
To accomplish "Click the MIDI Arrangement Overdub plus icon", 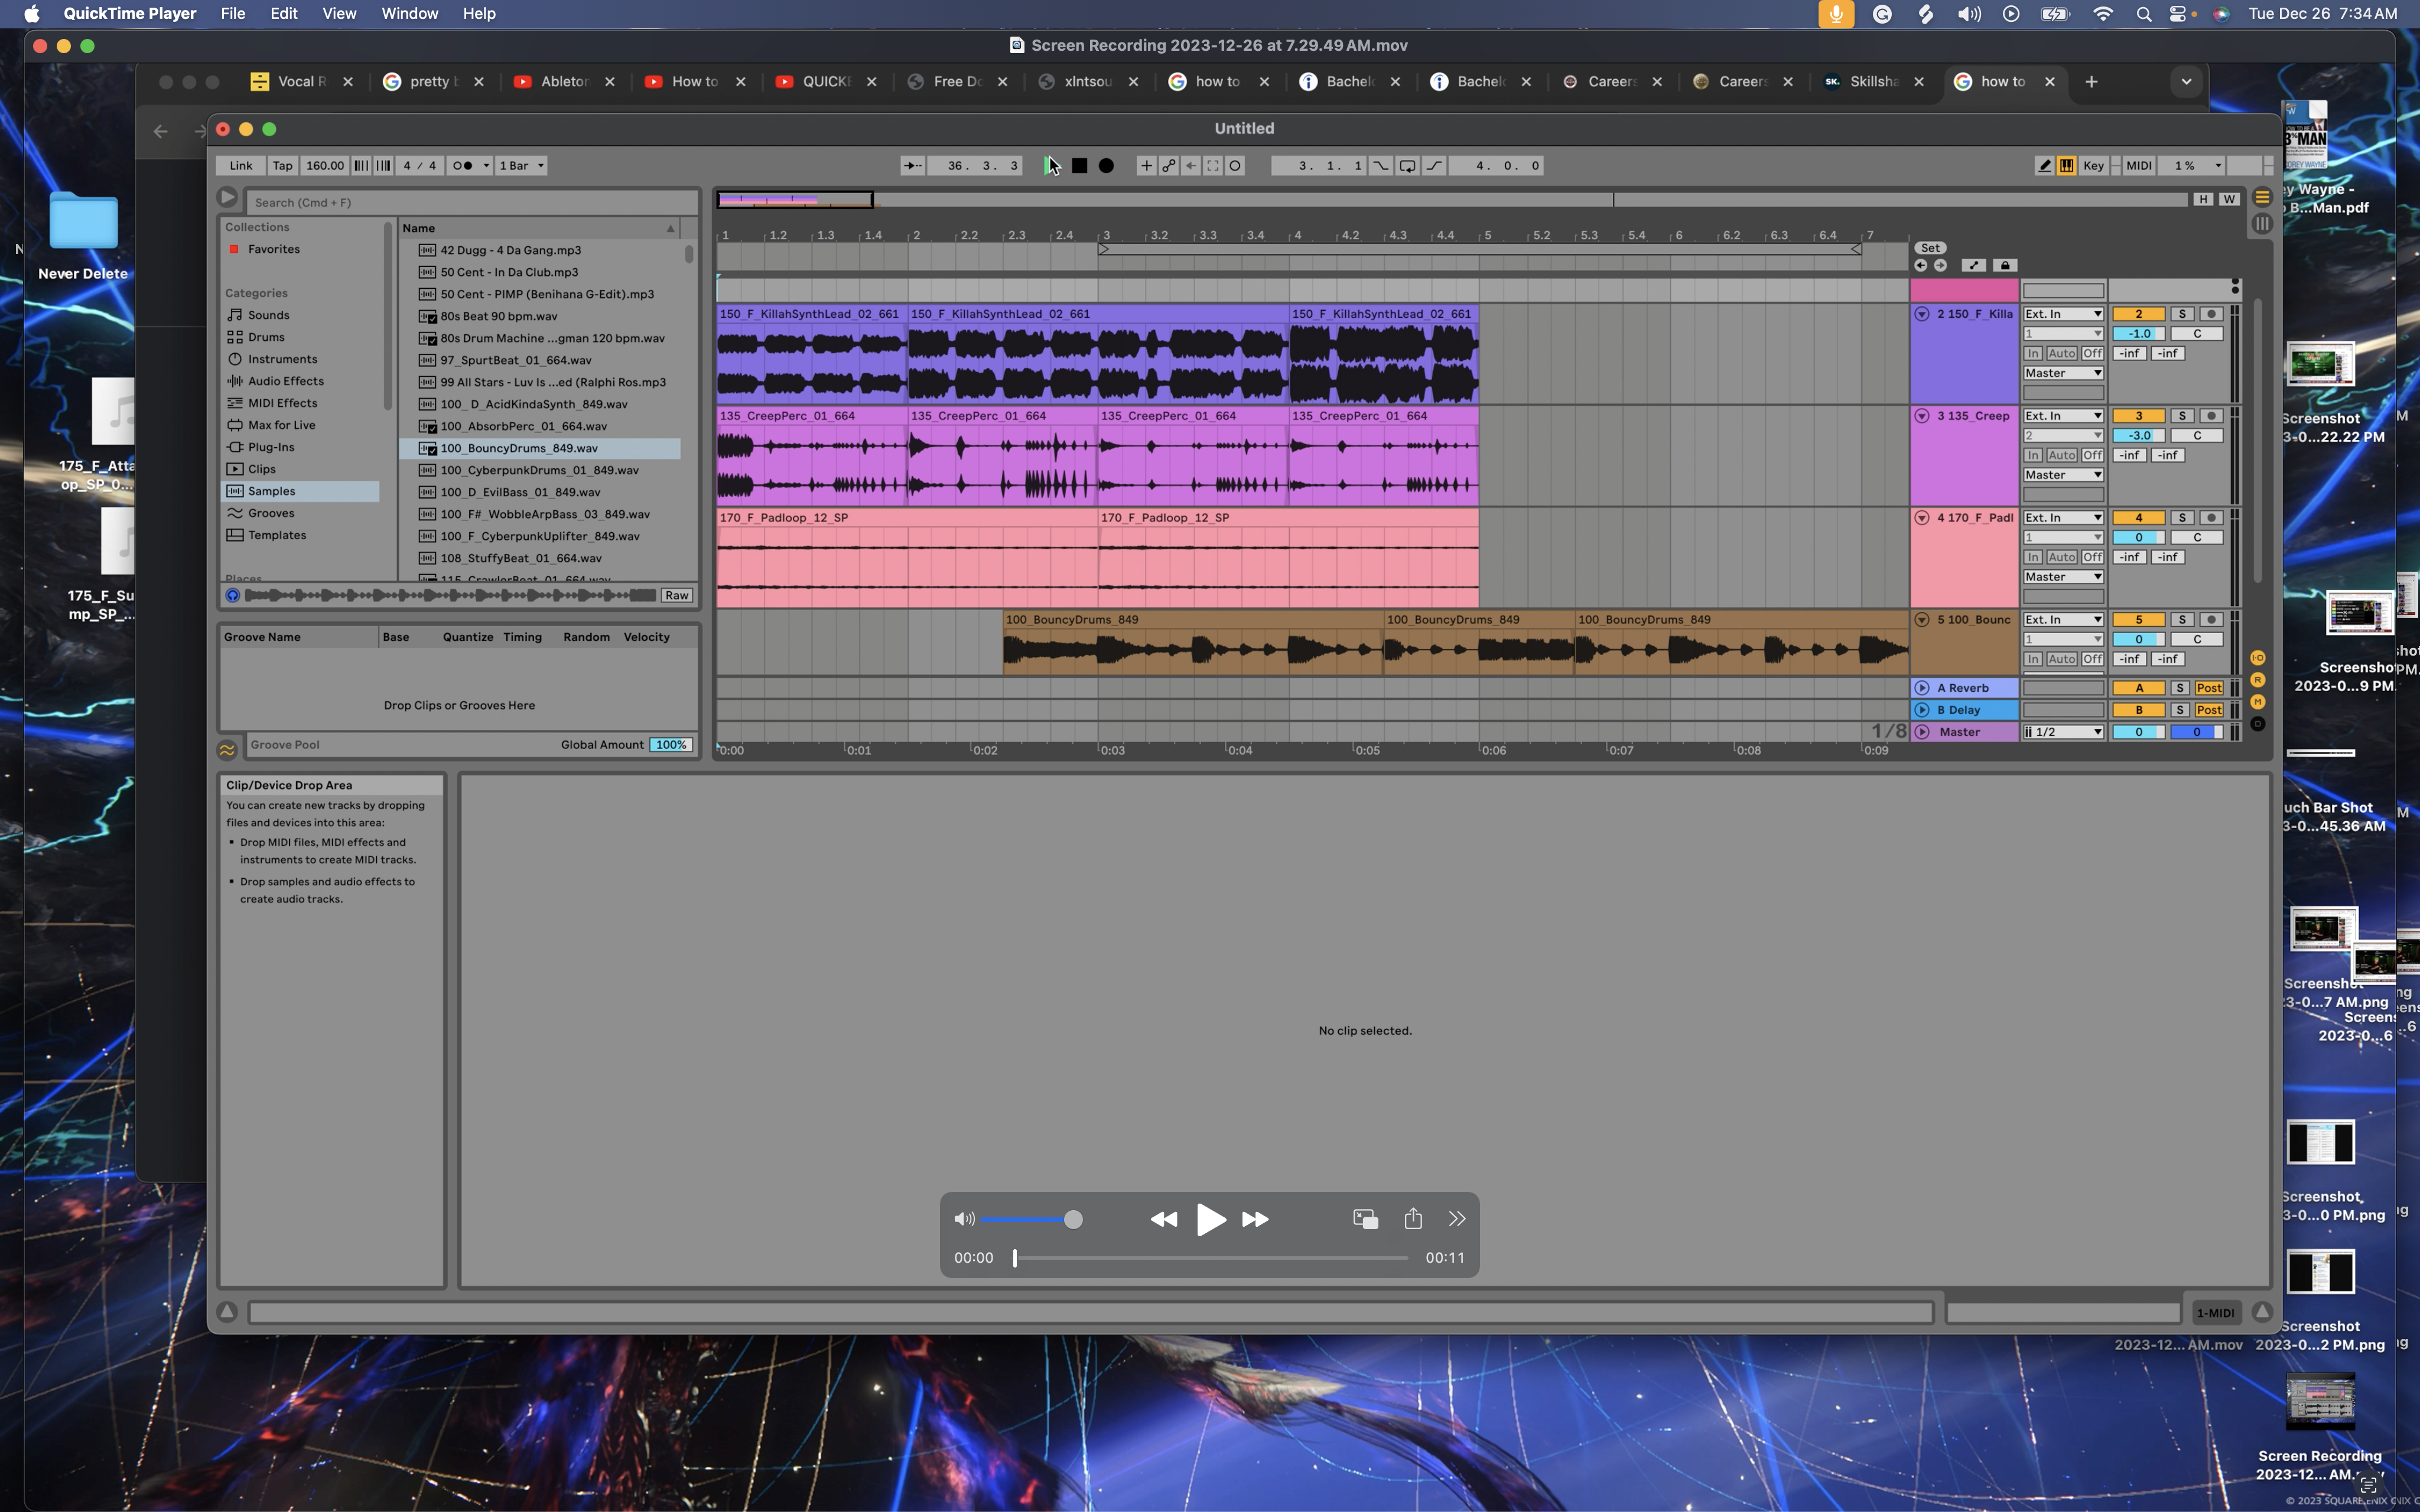I will click(1146, 166).
